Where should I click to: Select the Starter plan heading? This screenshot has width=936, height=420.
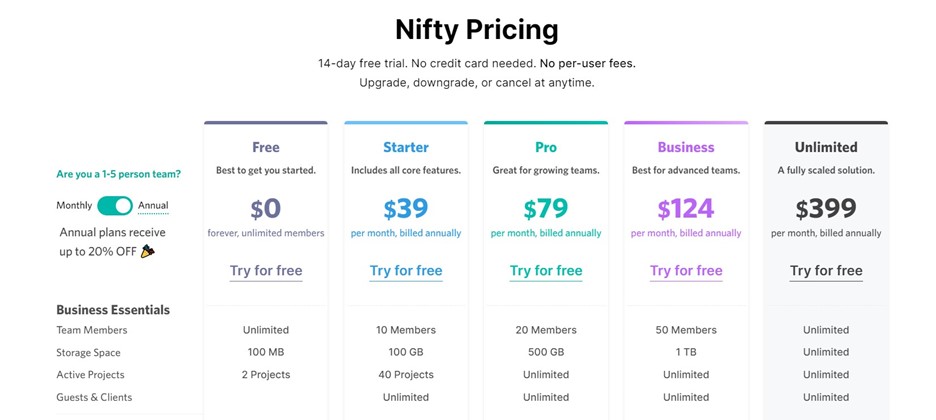click(406, 147)
